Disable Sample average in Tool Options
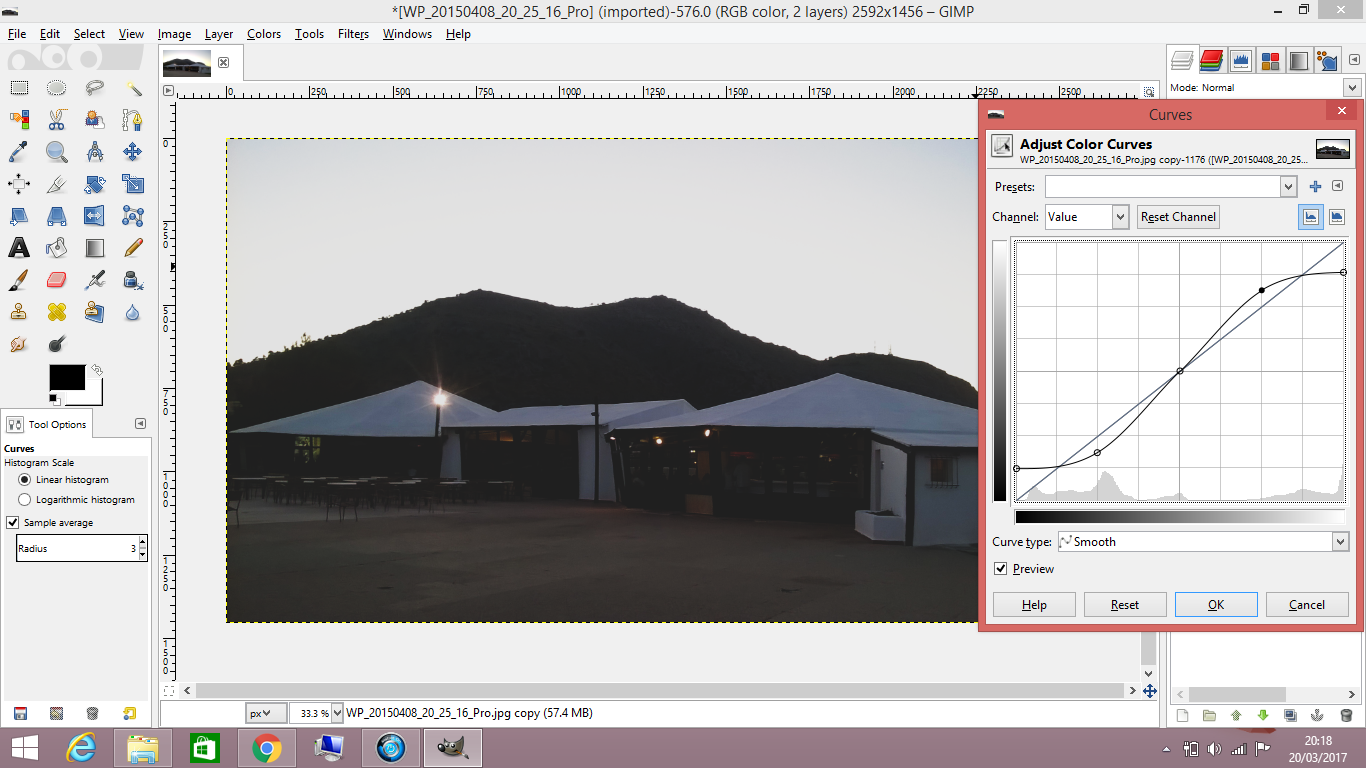 pos(12,521)
